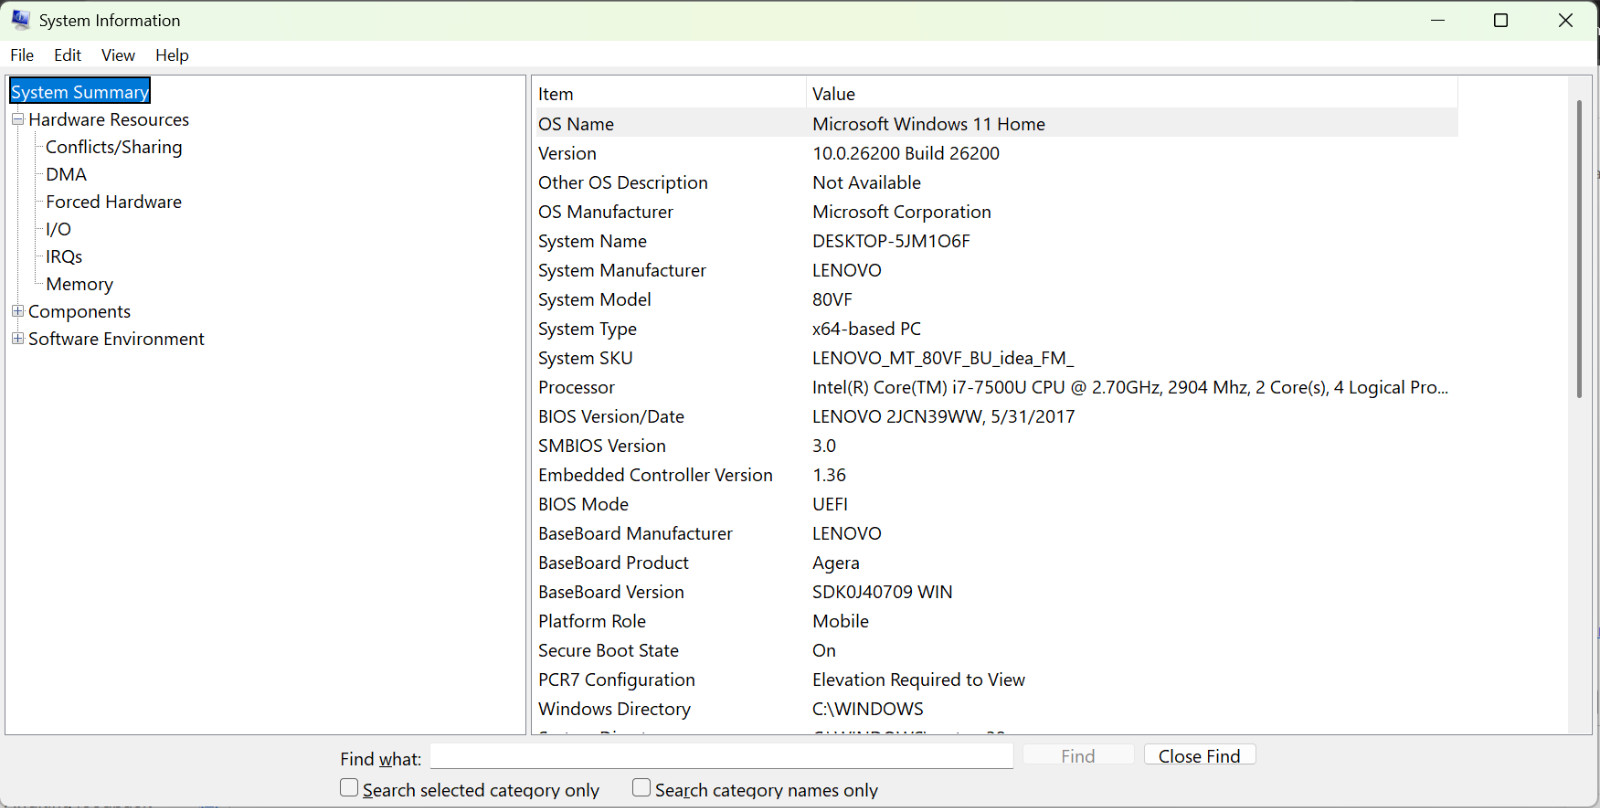Image resolution: width=1600 pixels, height=808 pixels.
Task: Enable Search selected category only checkbox
Action: click(x=349, y=788)
